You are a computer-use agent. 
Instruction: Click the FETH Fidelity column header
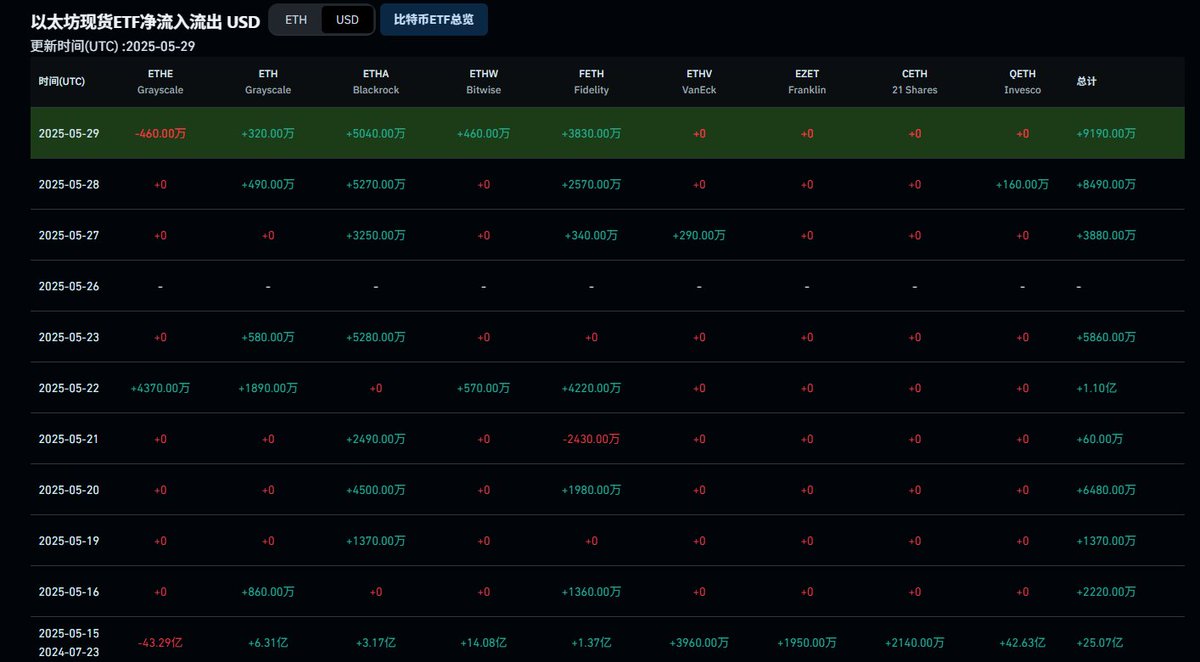591,82
